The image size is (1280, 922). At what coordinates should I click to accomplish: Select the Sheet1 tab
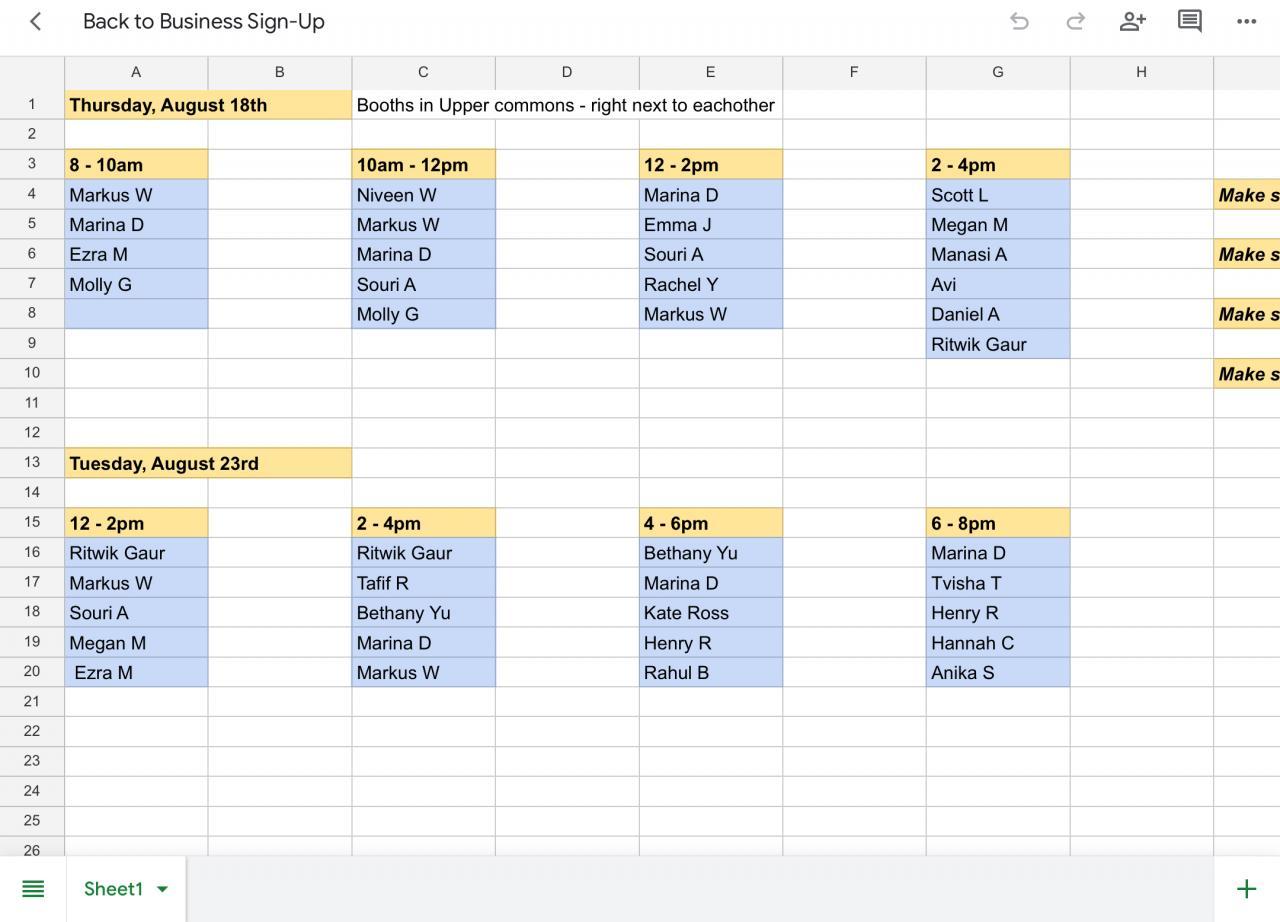113,889
